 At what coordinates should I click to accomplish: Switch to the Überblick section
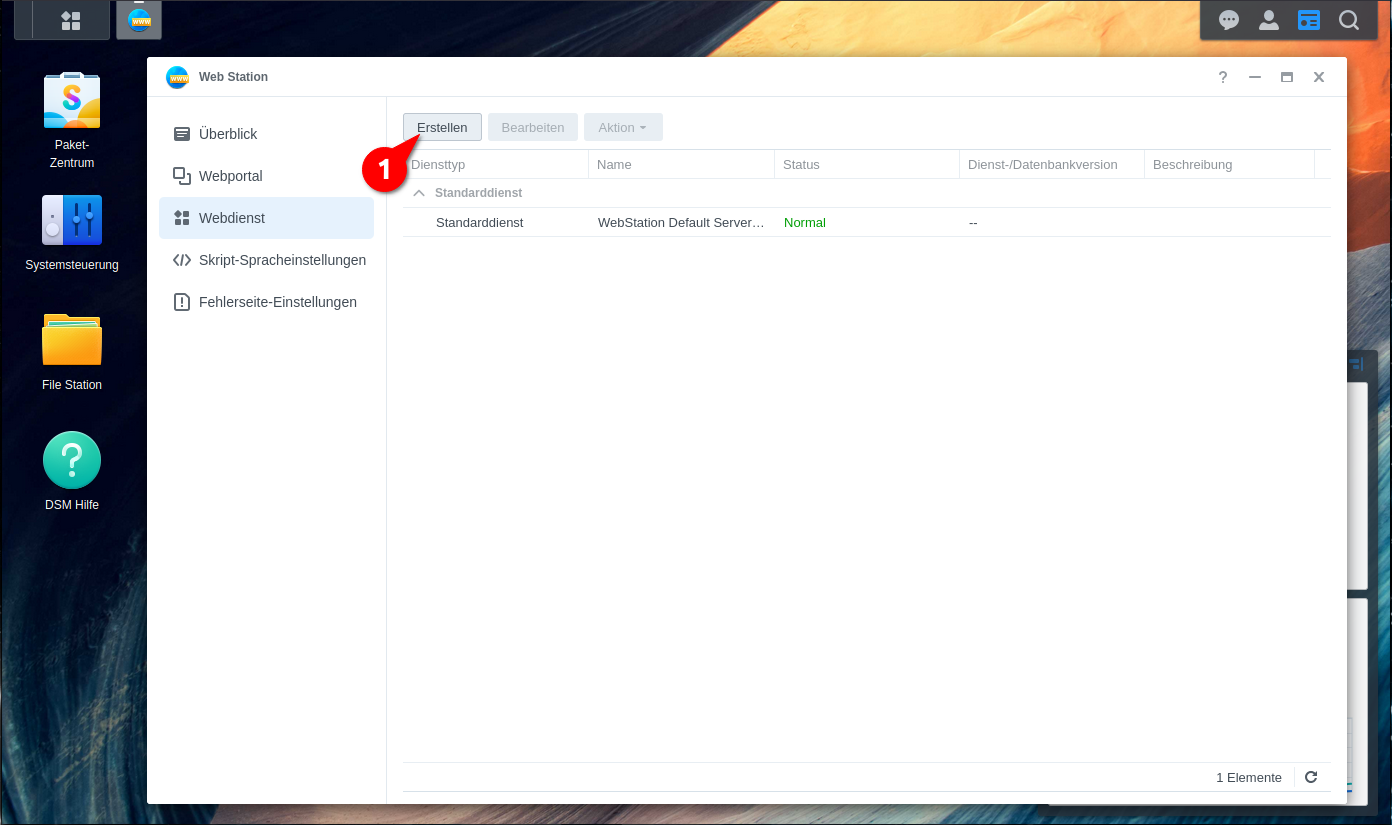click(228, 134)
